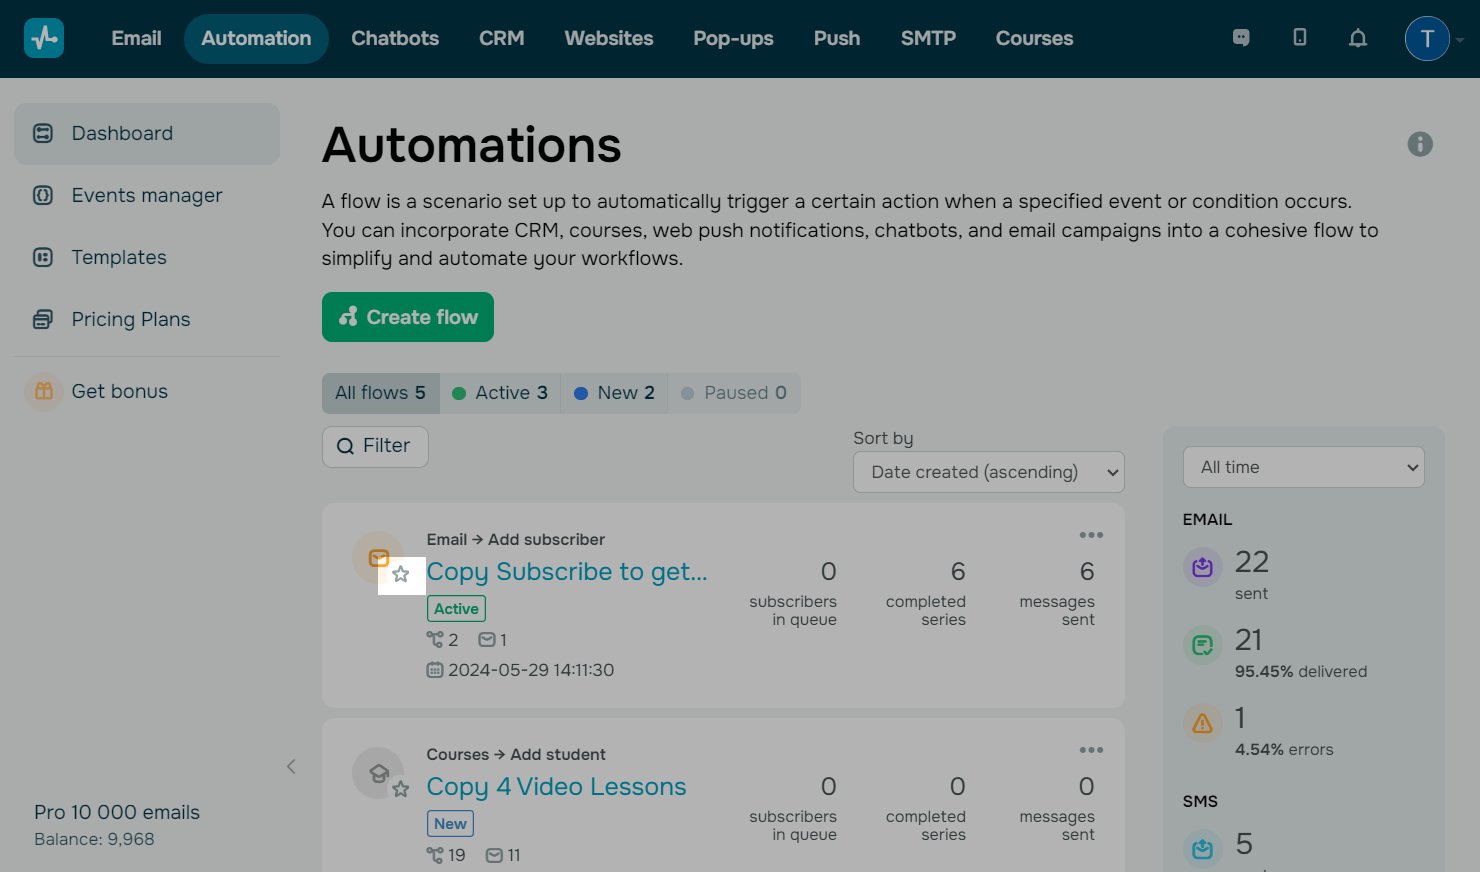Select the New flows filter tab
1480x872 pixels.
pos(614,393)
